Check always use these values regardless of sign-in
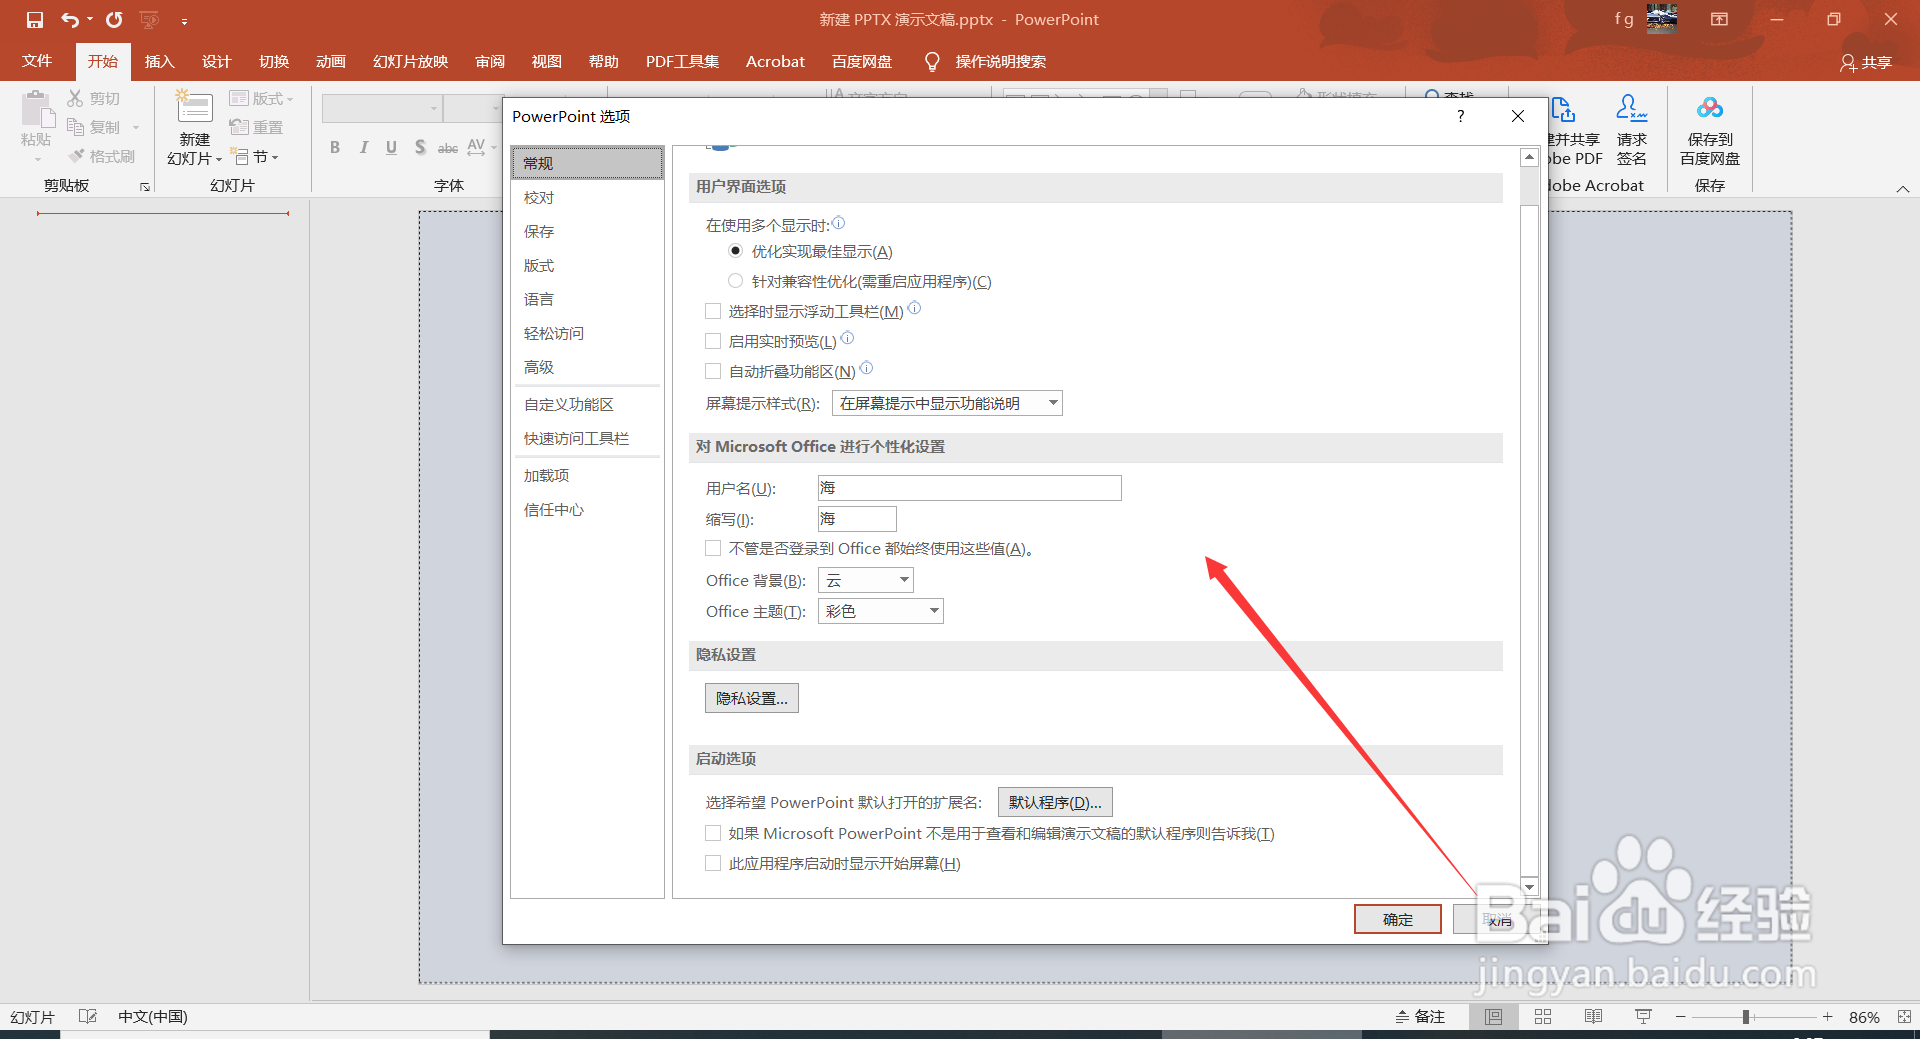 coord(713,548)
